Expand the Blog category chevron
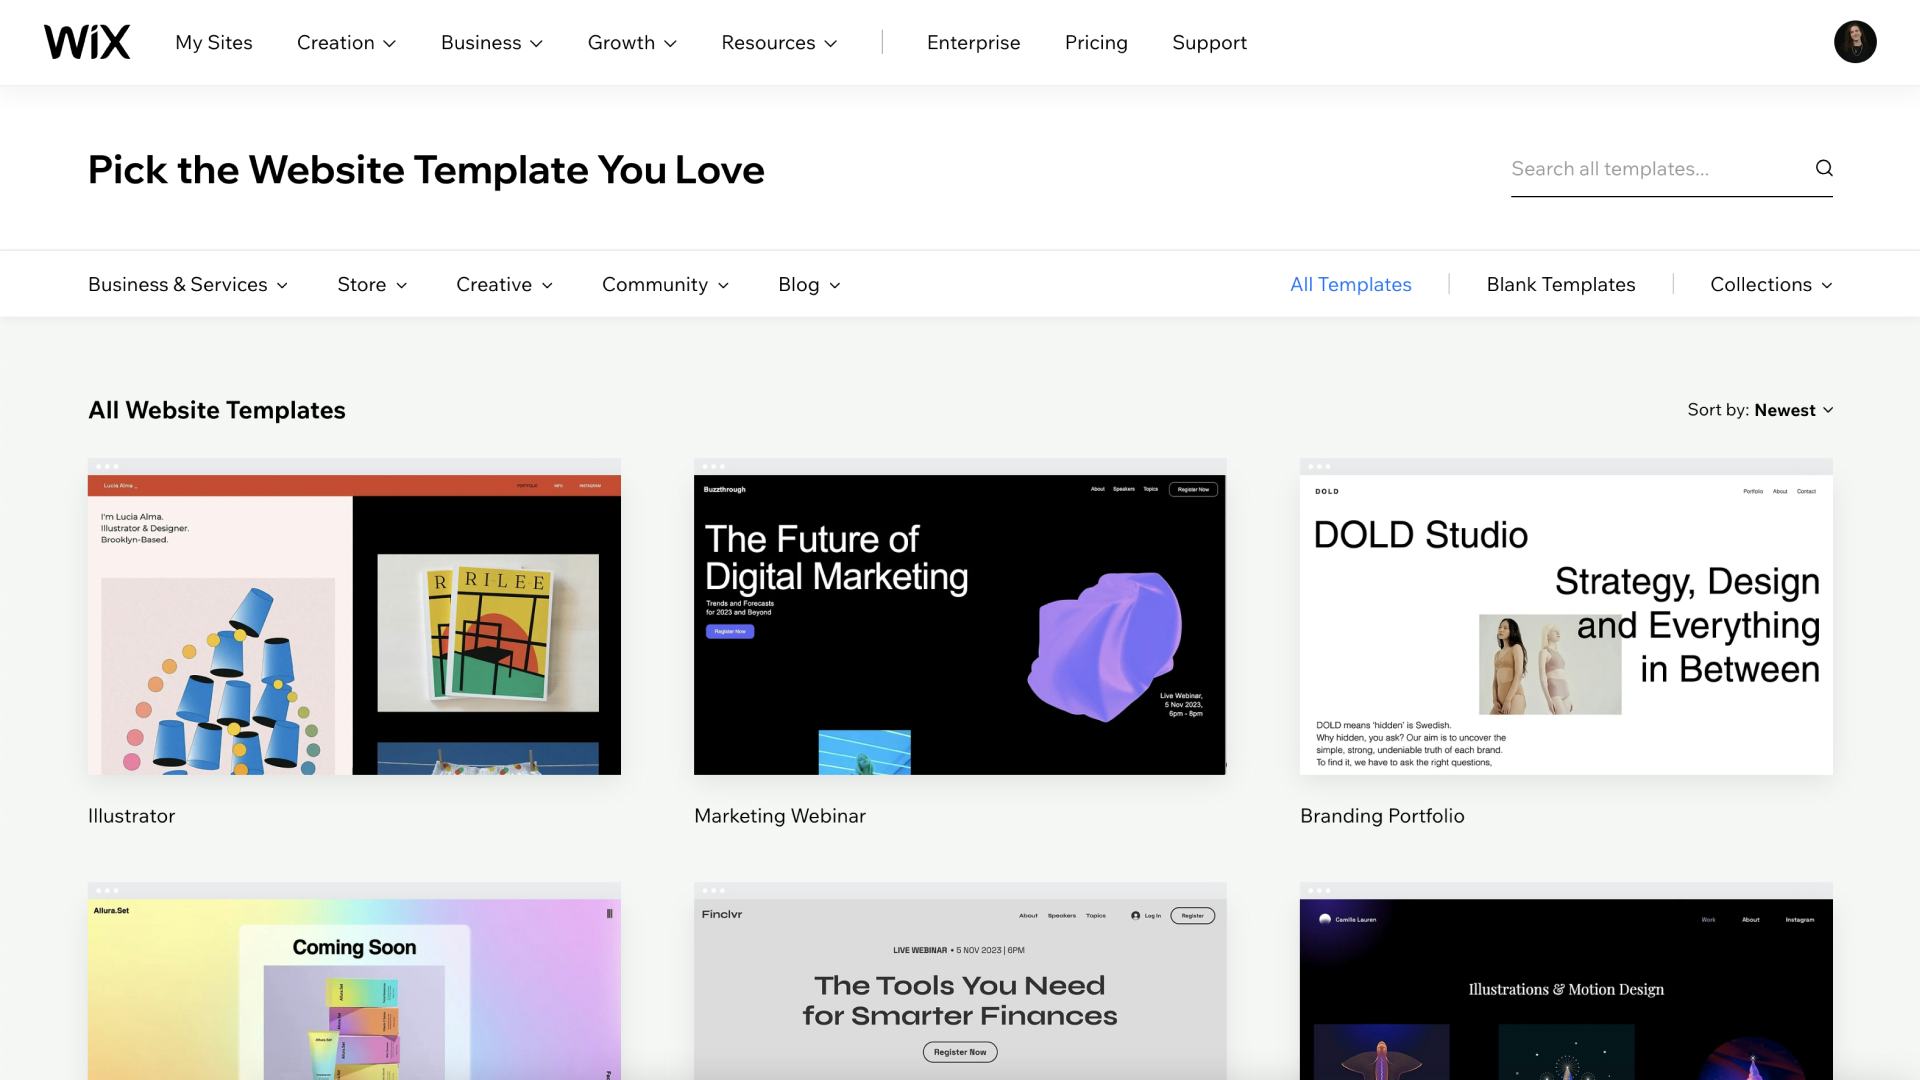Viewport: 1920px width, 1080px height. (x=834, y=285)
